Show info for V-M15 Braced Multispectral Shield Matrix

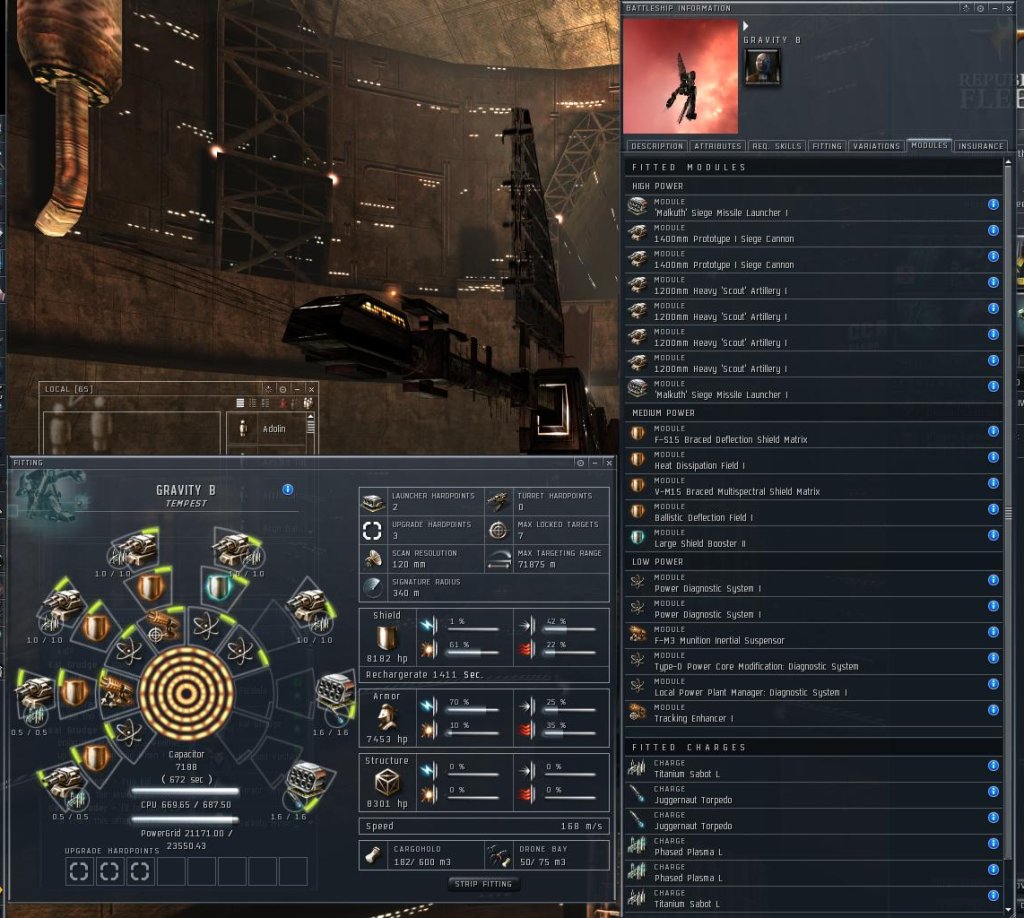[993, 483]
